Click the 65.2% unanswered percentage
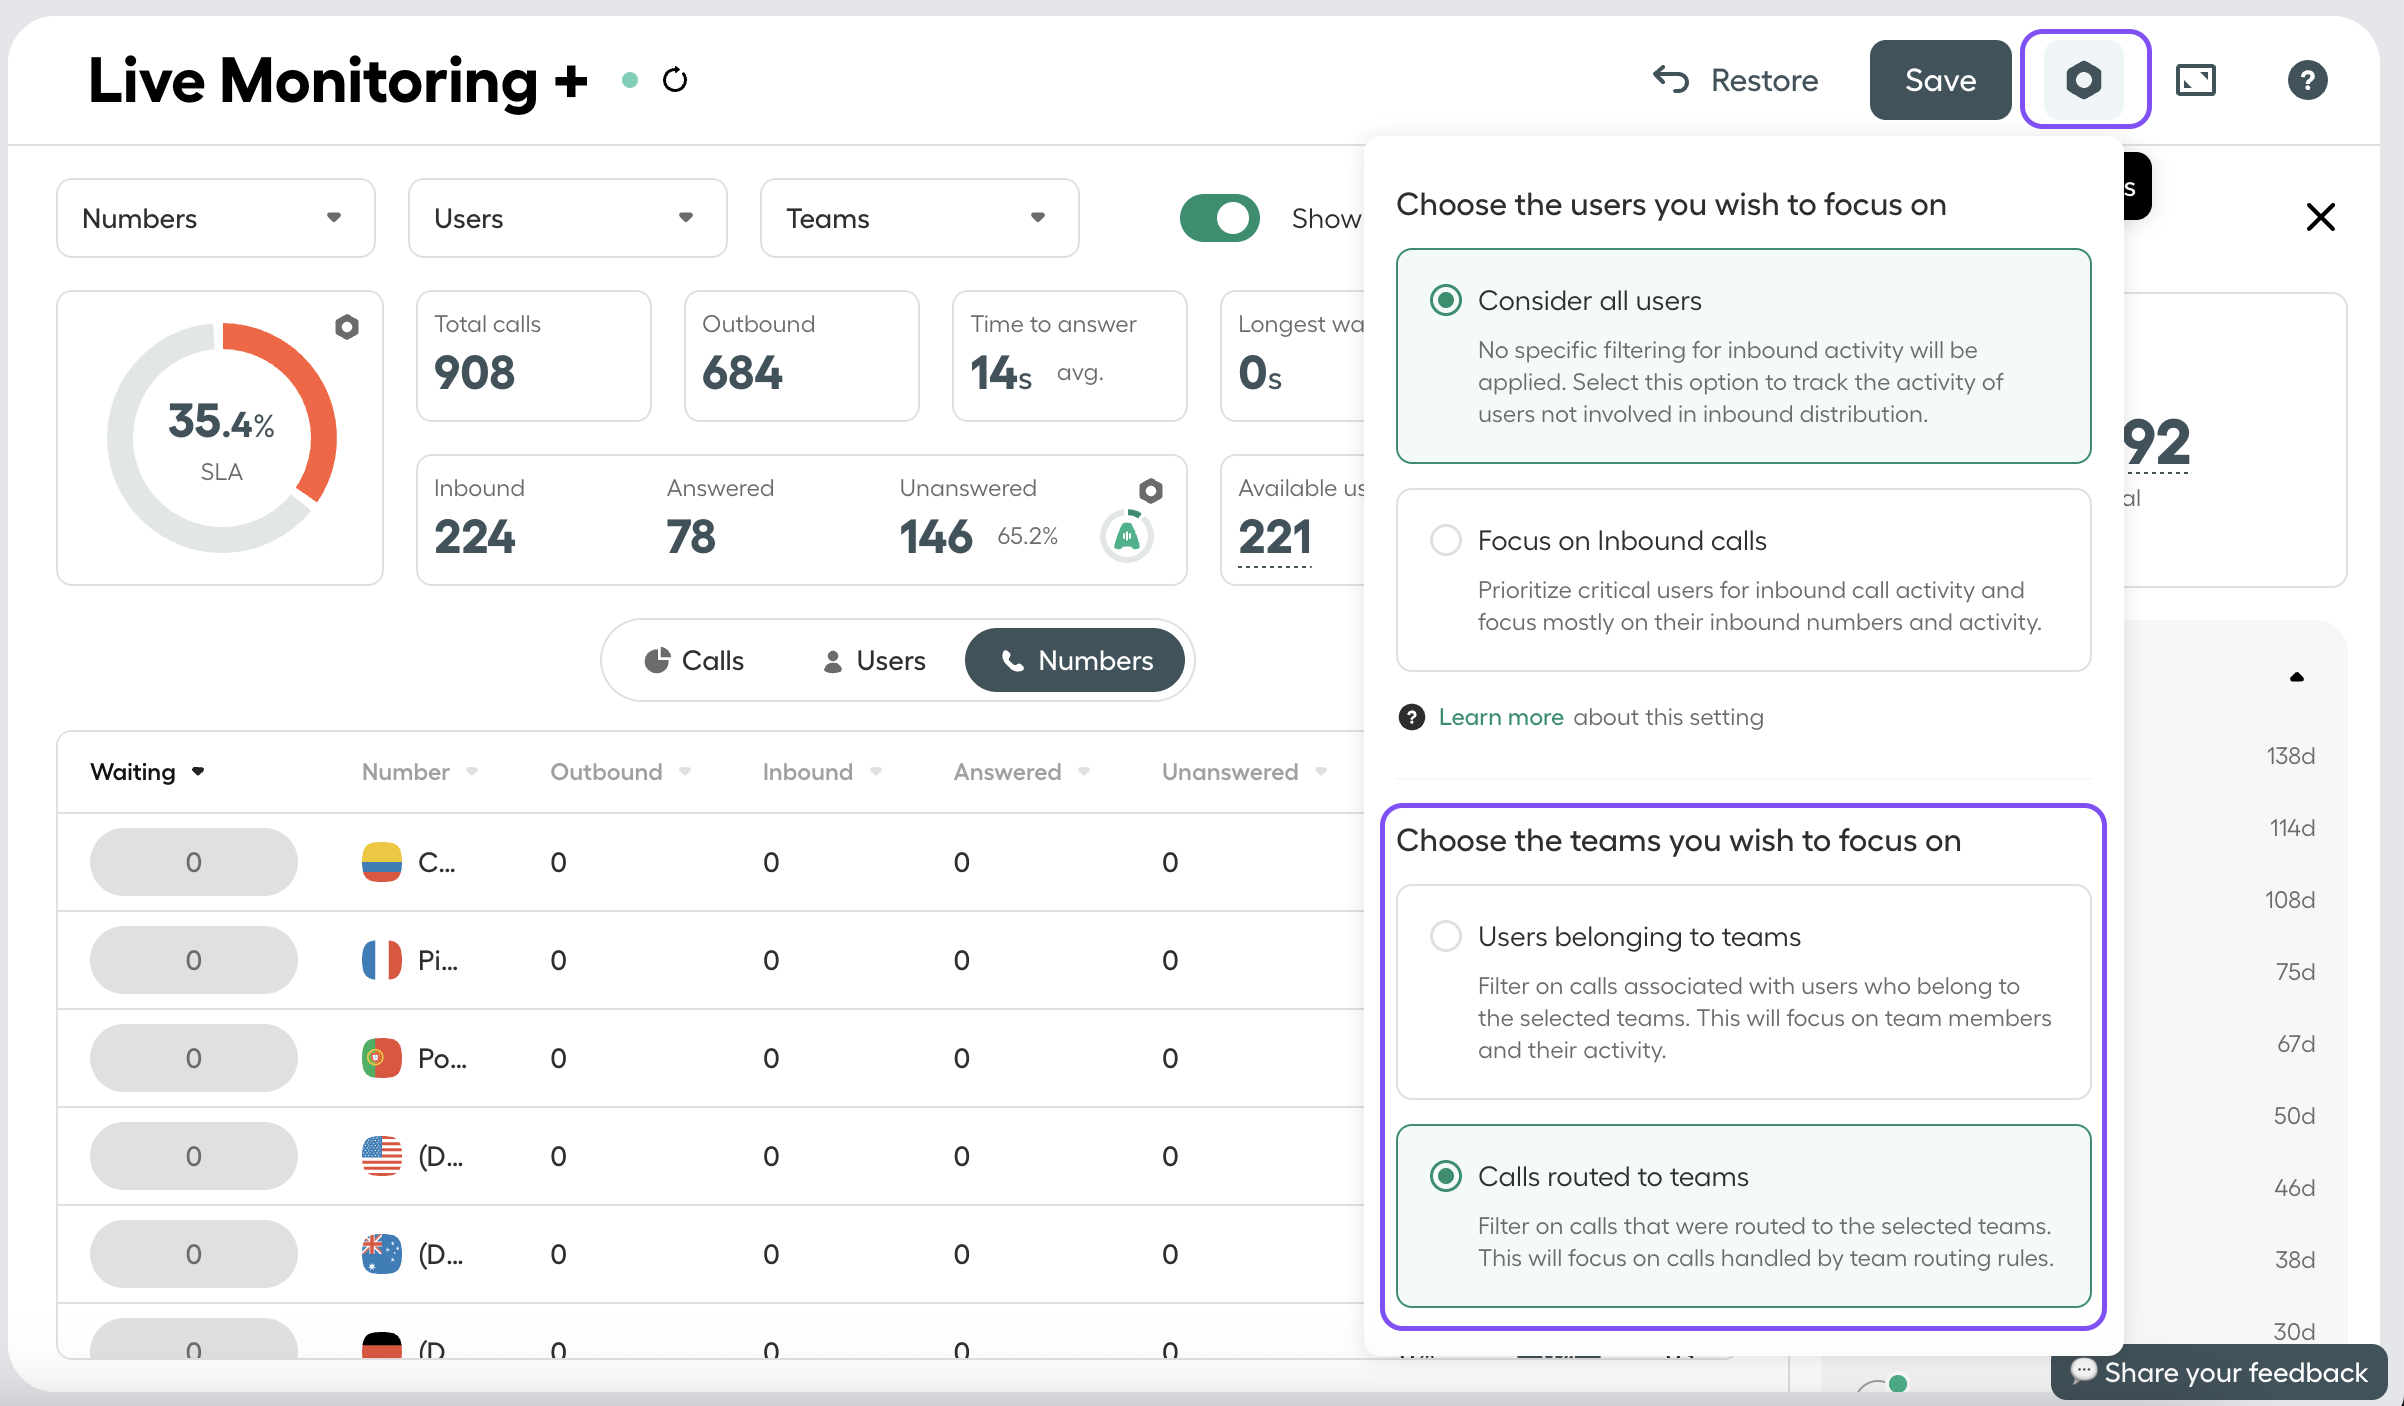2404x1406 pixels. pos(1027,536)
